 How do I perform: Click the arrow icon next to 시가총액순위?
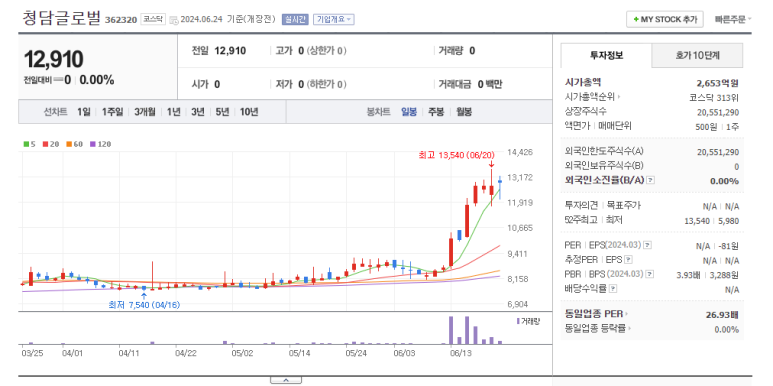pyautogui.click(x=619, y=98)
